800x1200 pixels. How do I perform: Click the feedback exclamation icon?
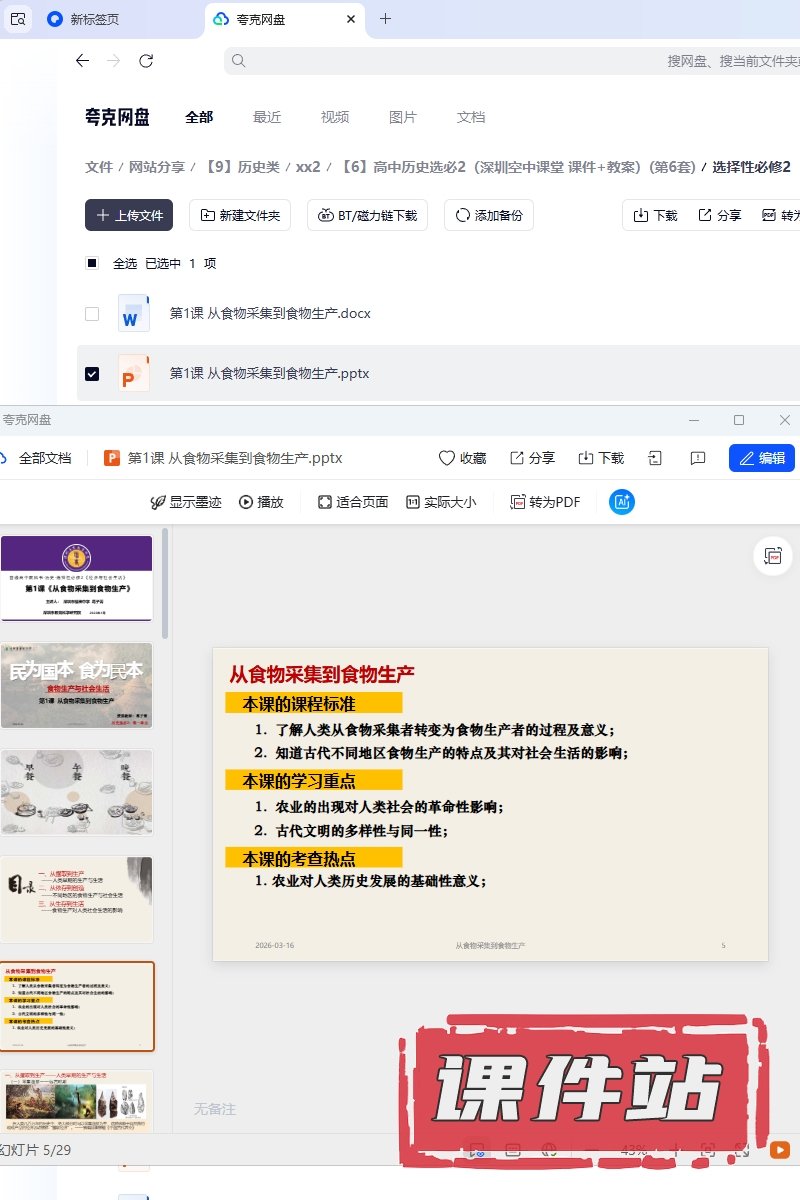(x=698, y=458)
